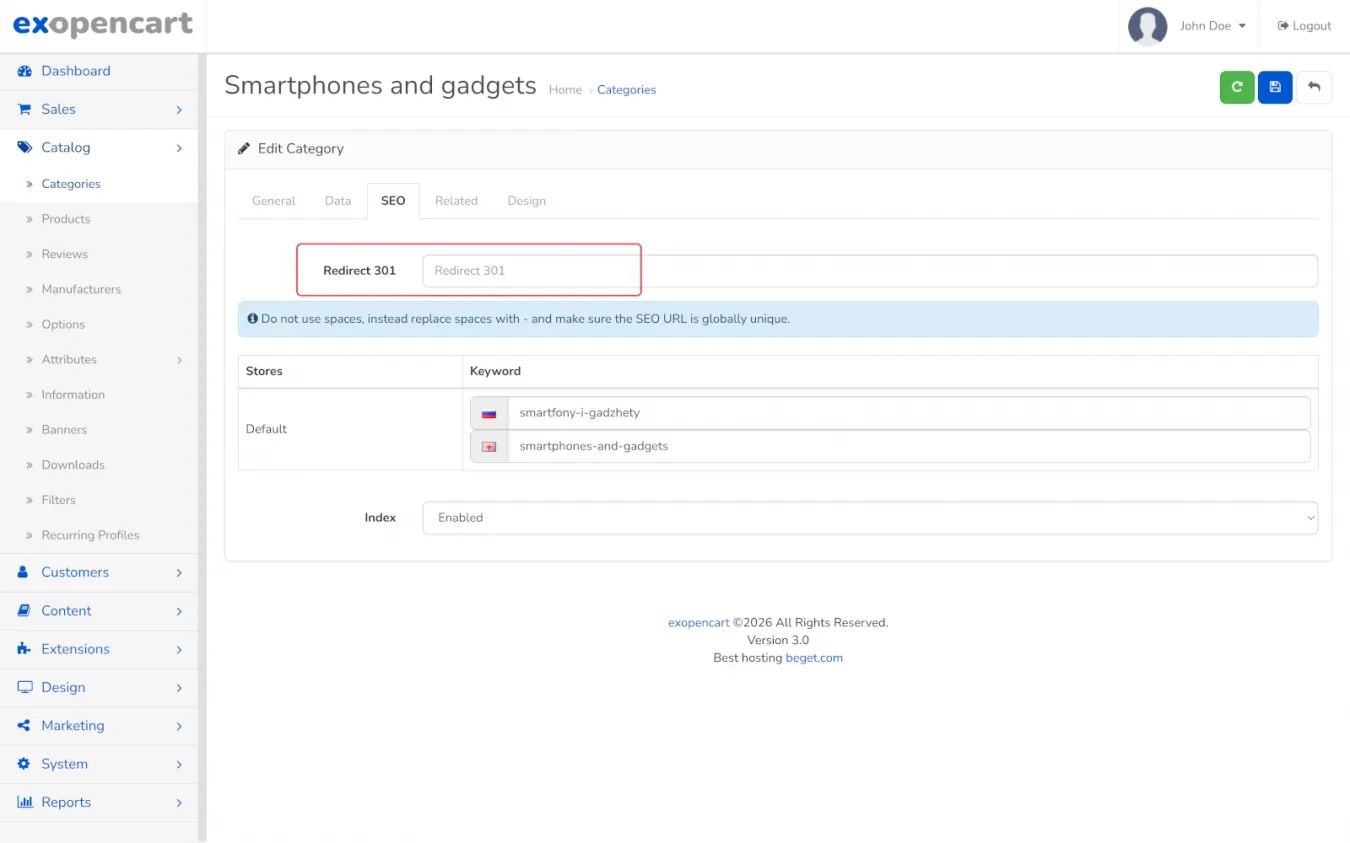
Task: Open the Index Enabled dropdown
Action: point(869,518)
